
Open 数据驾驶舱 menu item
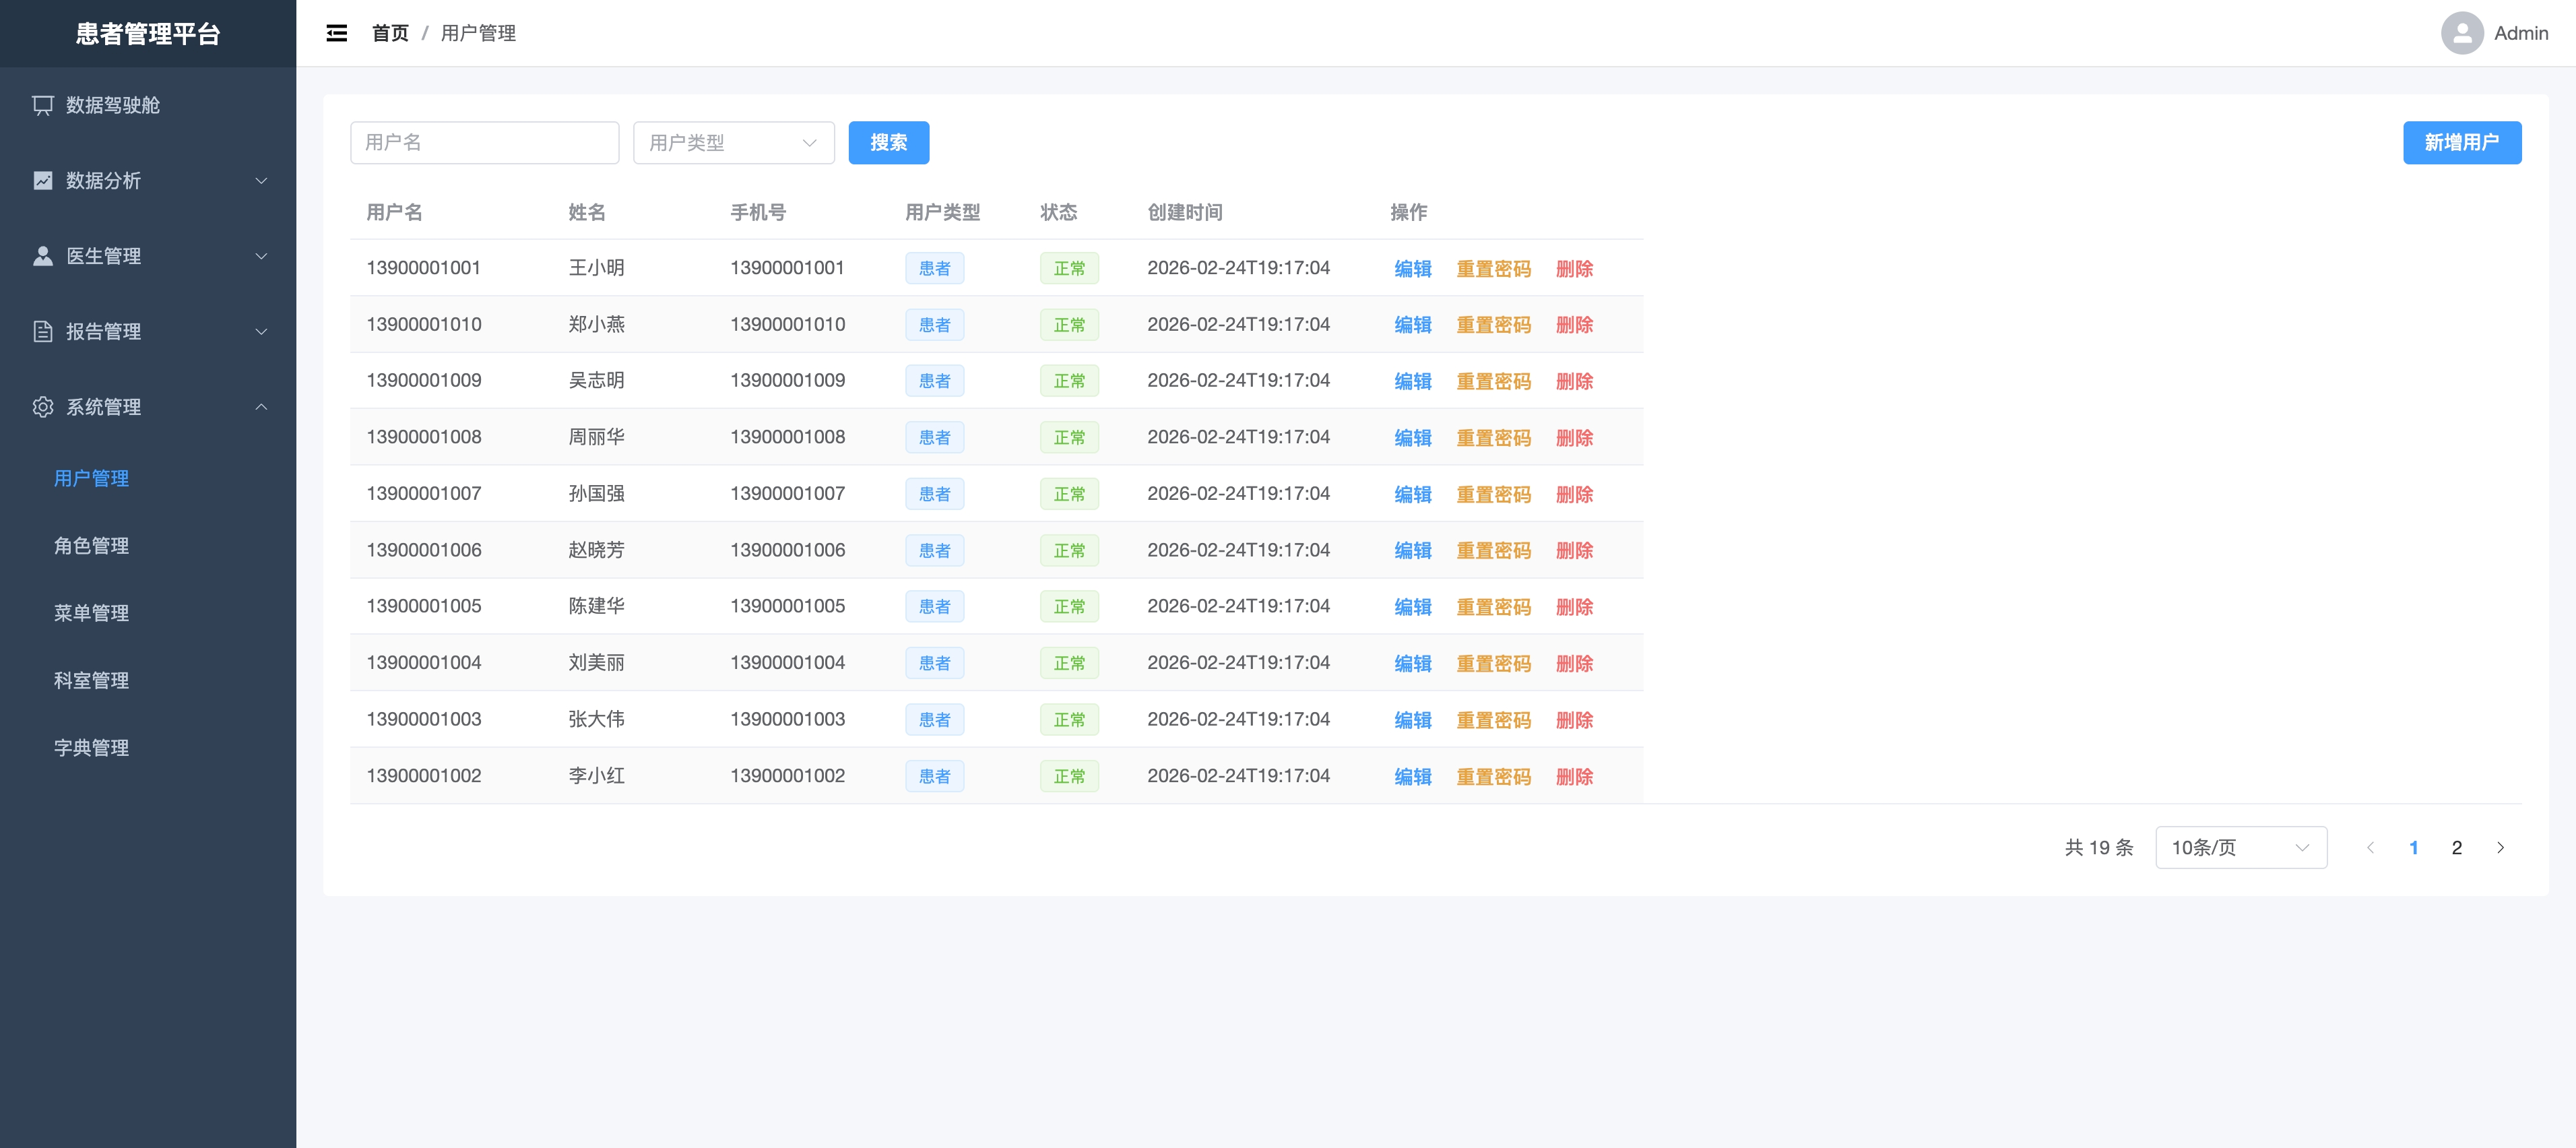tap(148, 105)
